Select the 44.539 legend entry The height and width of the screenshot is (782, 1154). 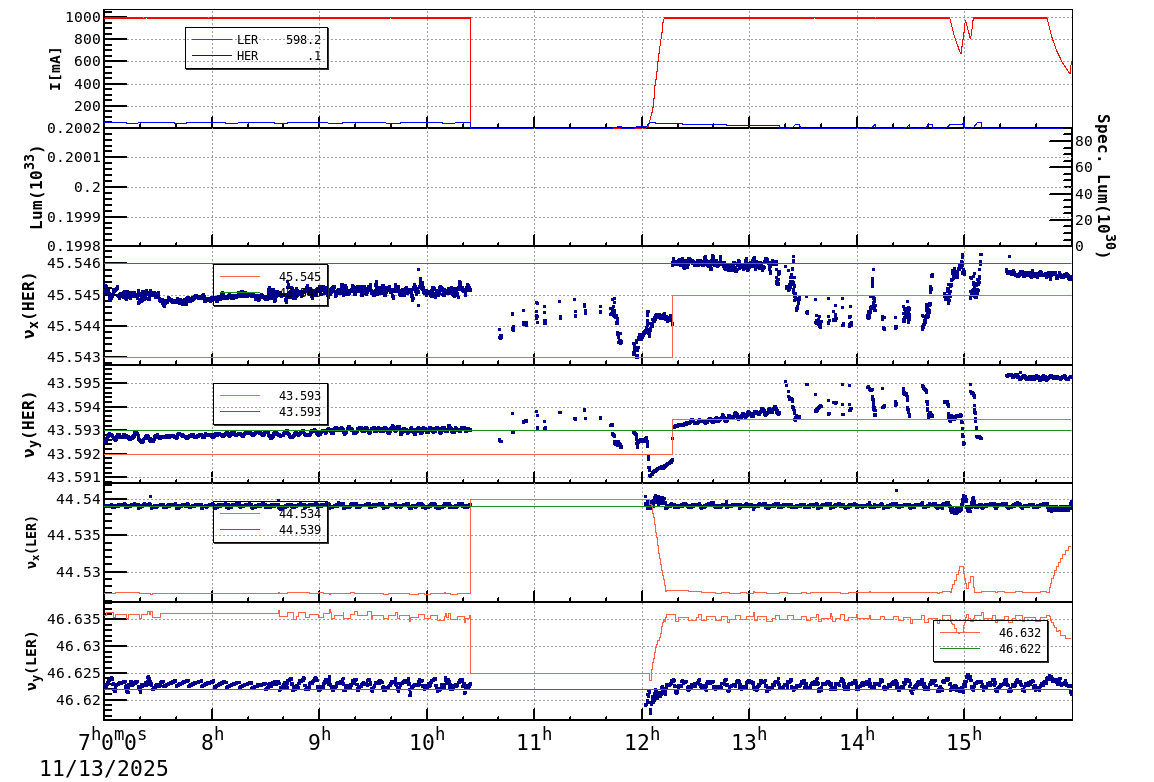pyautogui.click(x=300, y=530)
